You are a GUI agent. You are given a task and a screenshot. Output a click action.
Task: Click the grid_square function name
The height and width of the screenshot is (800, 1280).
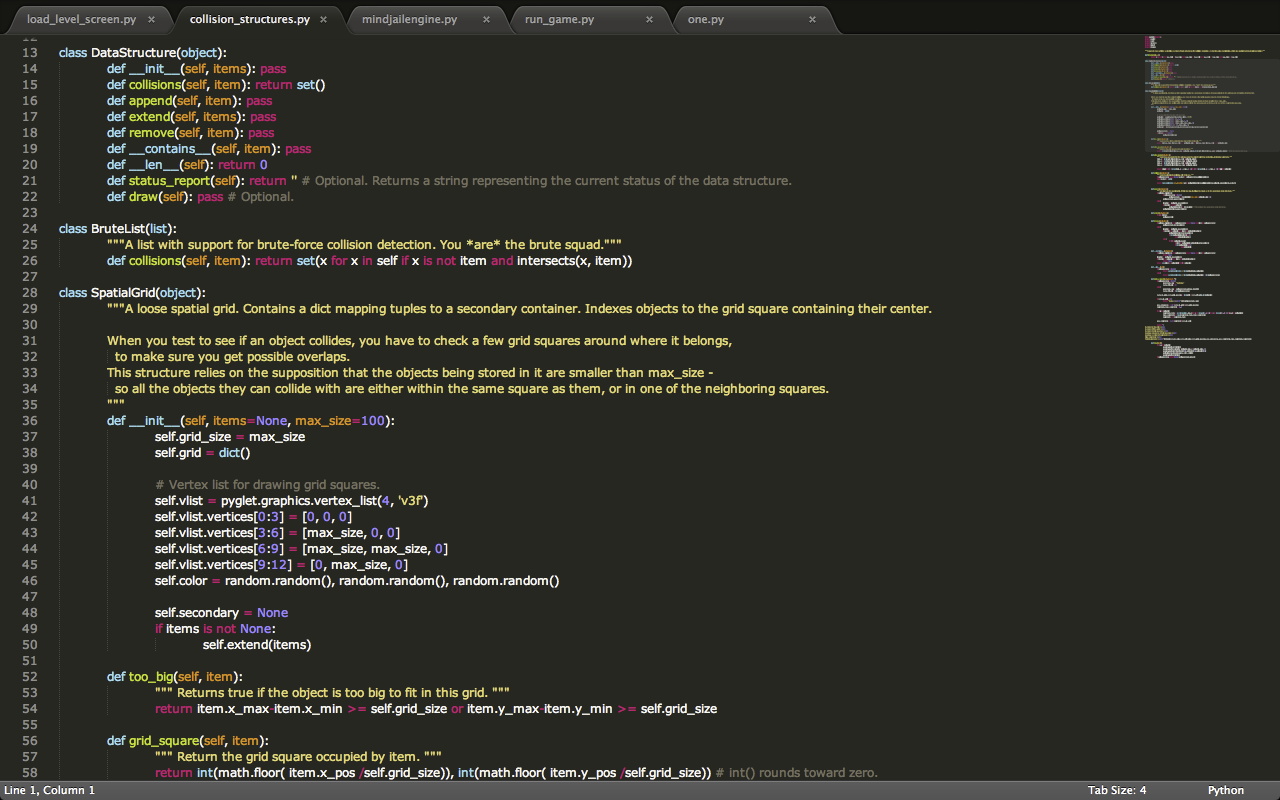click(164, 740)
